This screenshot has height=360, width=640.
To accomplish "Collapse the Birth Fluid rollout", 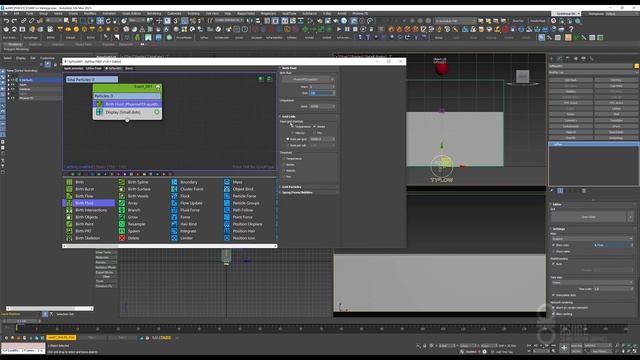I will [309, 68].
